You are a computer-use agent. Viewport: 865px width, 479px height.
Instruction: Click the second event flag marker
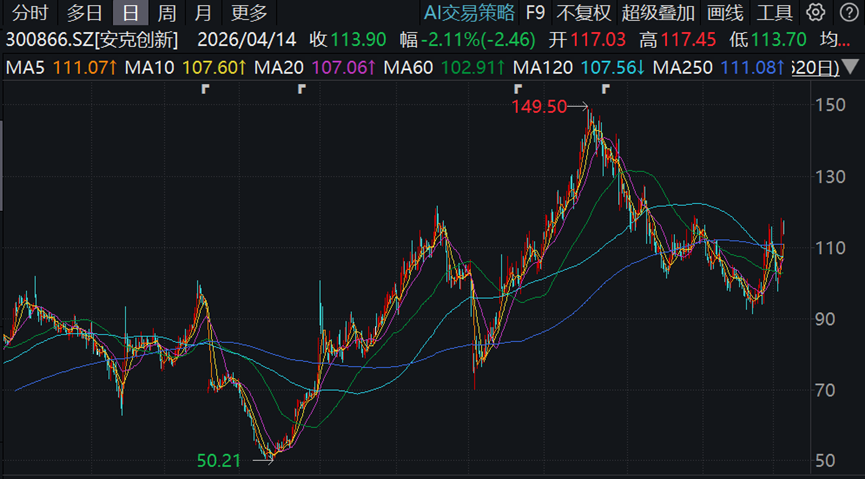301,88
